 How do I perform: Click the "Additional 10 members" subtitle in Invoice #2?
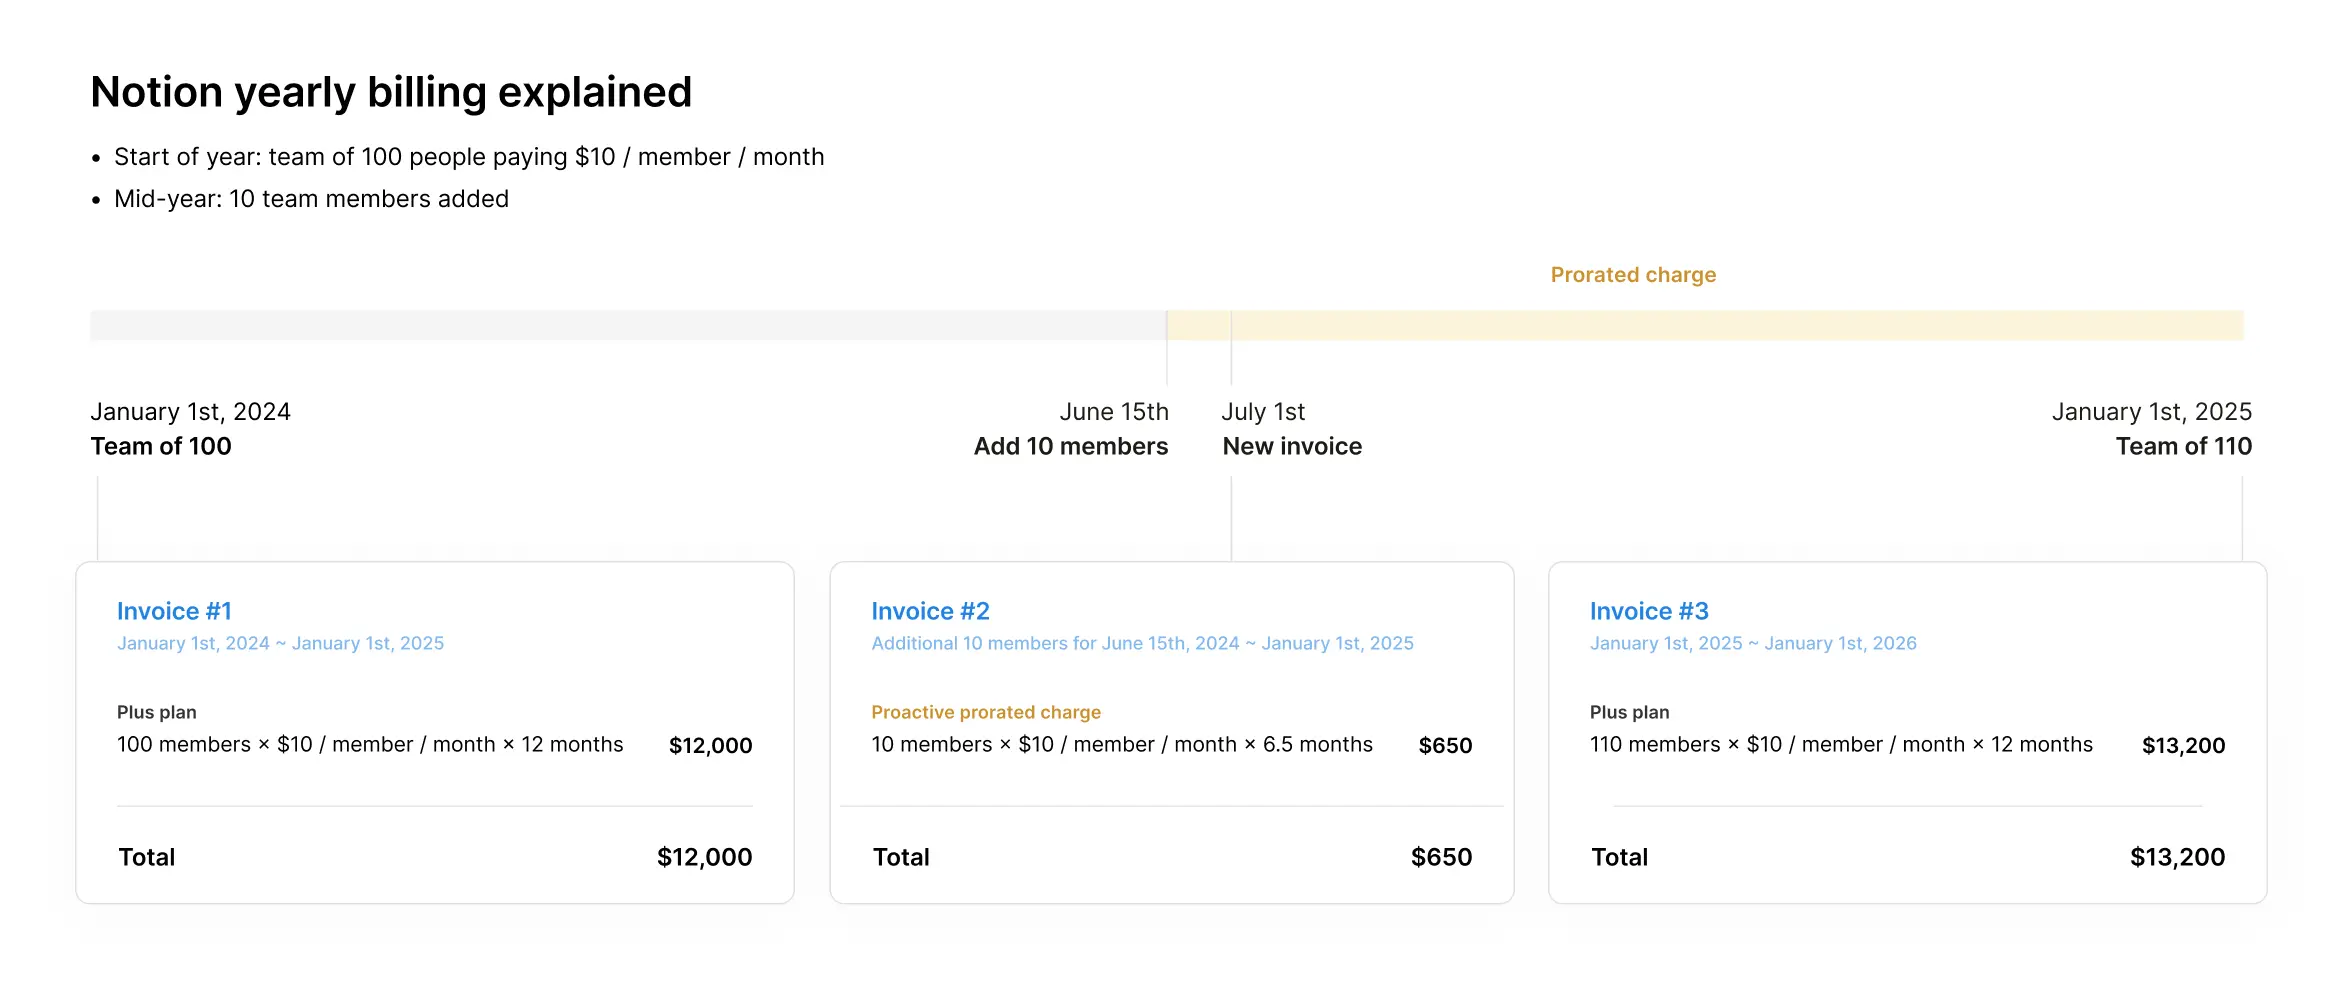click(x=1142, y=644)
